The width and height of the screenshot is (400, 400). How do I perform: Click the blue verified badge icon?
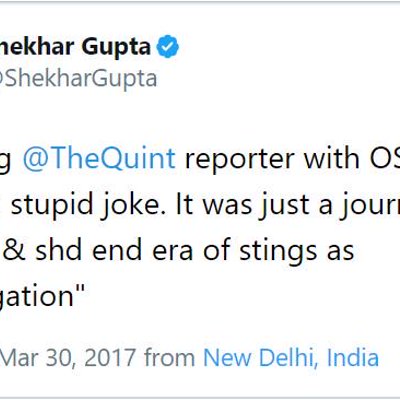pyautogui.click(x=168, y=47)
